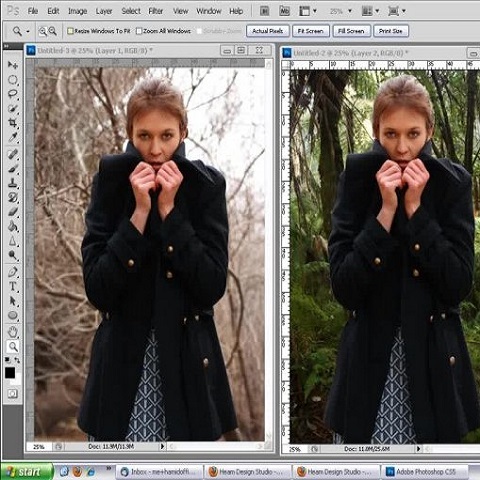Viewport: 480px width, 480px height.
Task: Expand the Doc info arrow in left document
Action: coord(162,446)
